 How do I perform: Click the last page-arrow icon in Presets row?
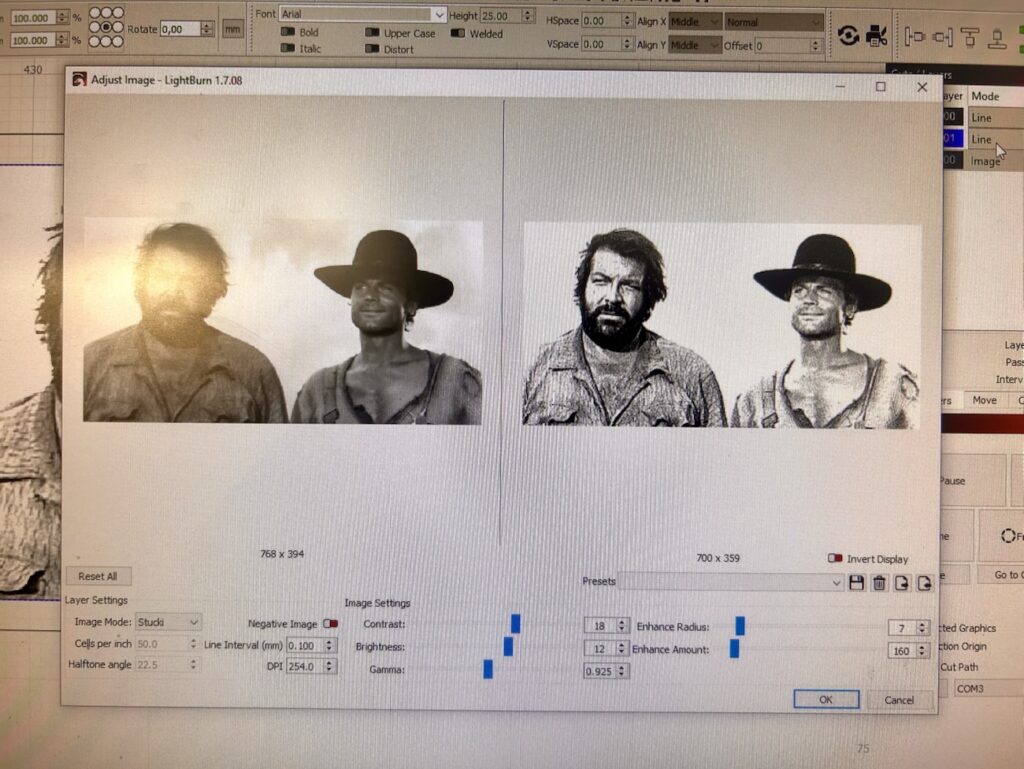(x=924, y=582)
